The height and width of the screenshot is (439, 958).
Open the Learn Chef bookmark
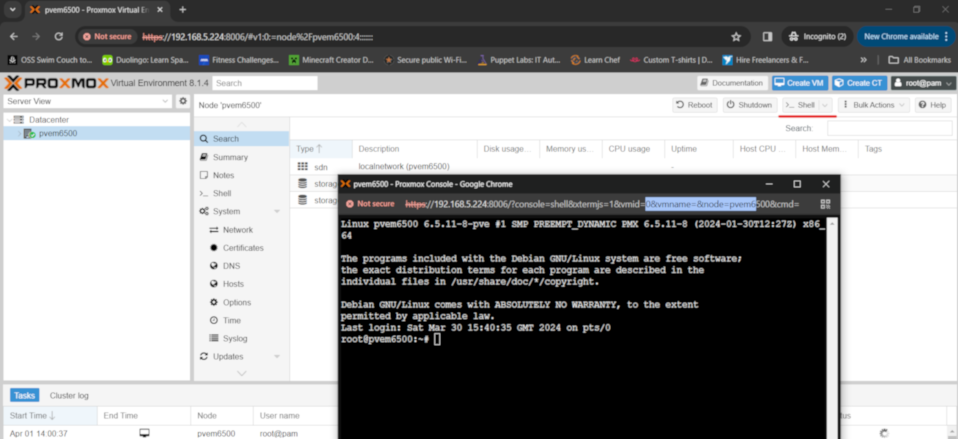tap(595, 60)
